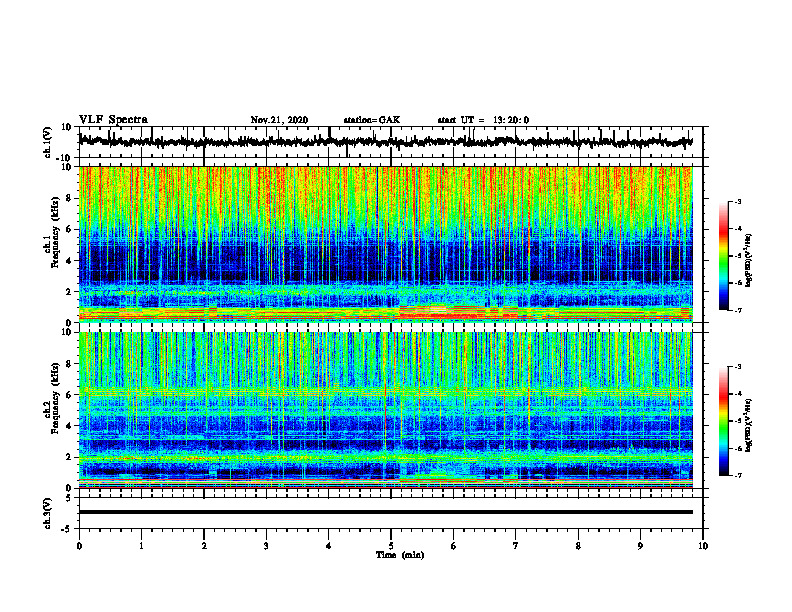Click time axis tick label "8"
The width and height of the screenshot is (792, 612).
(x=578, y=546)
